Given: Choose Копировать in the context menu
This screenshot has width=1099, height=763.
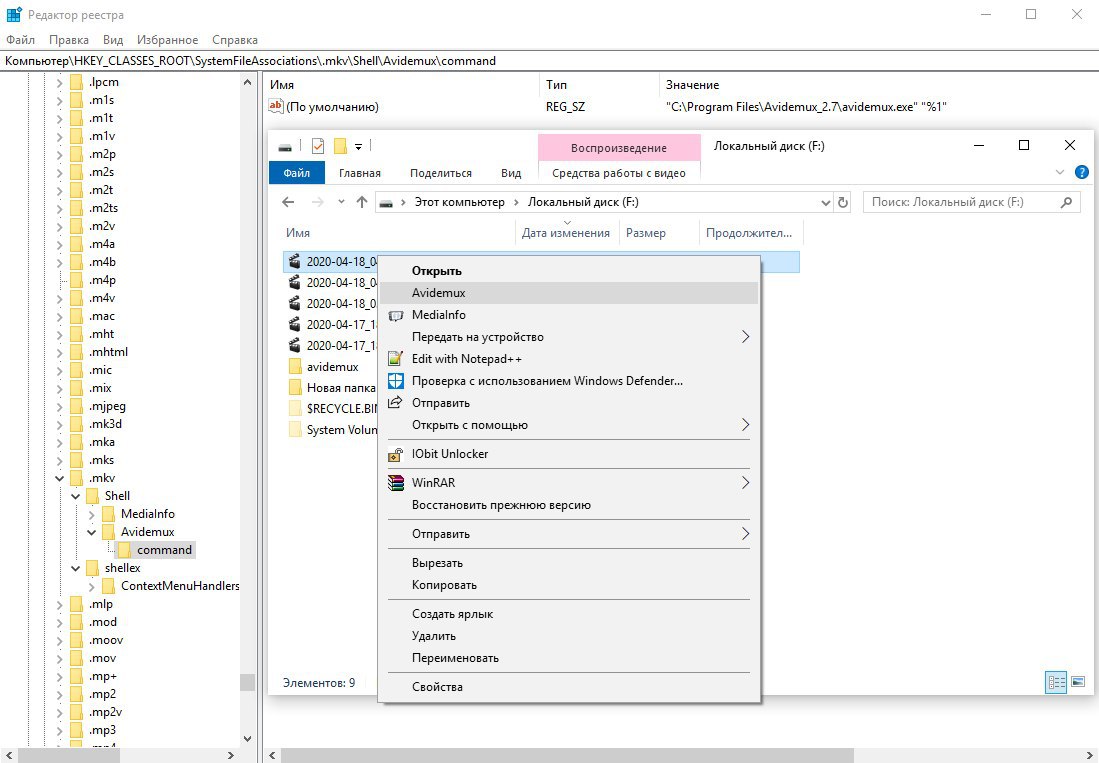Looking at the screenshot, I should click(568, 585).
